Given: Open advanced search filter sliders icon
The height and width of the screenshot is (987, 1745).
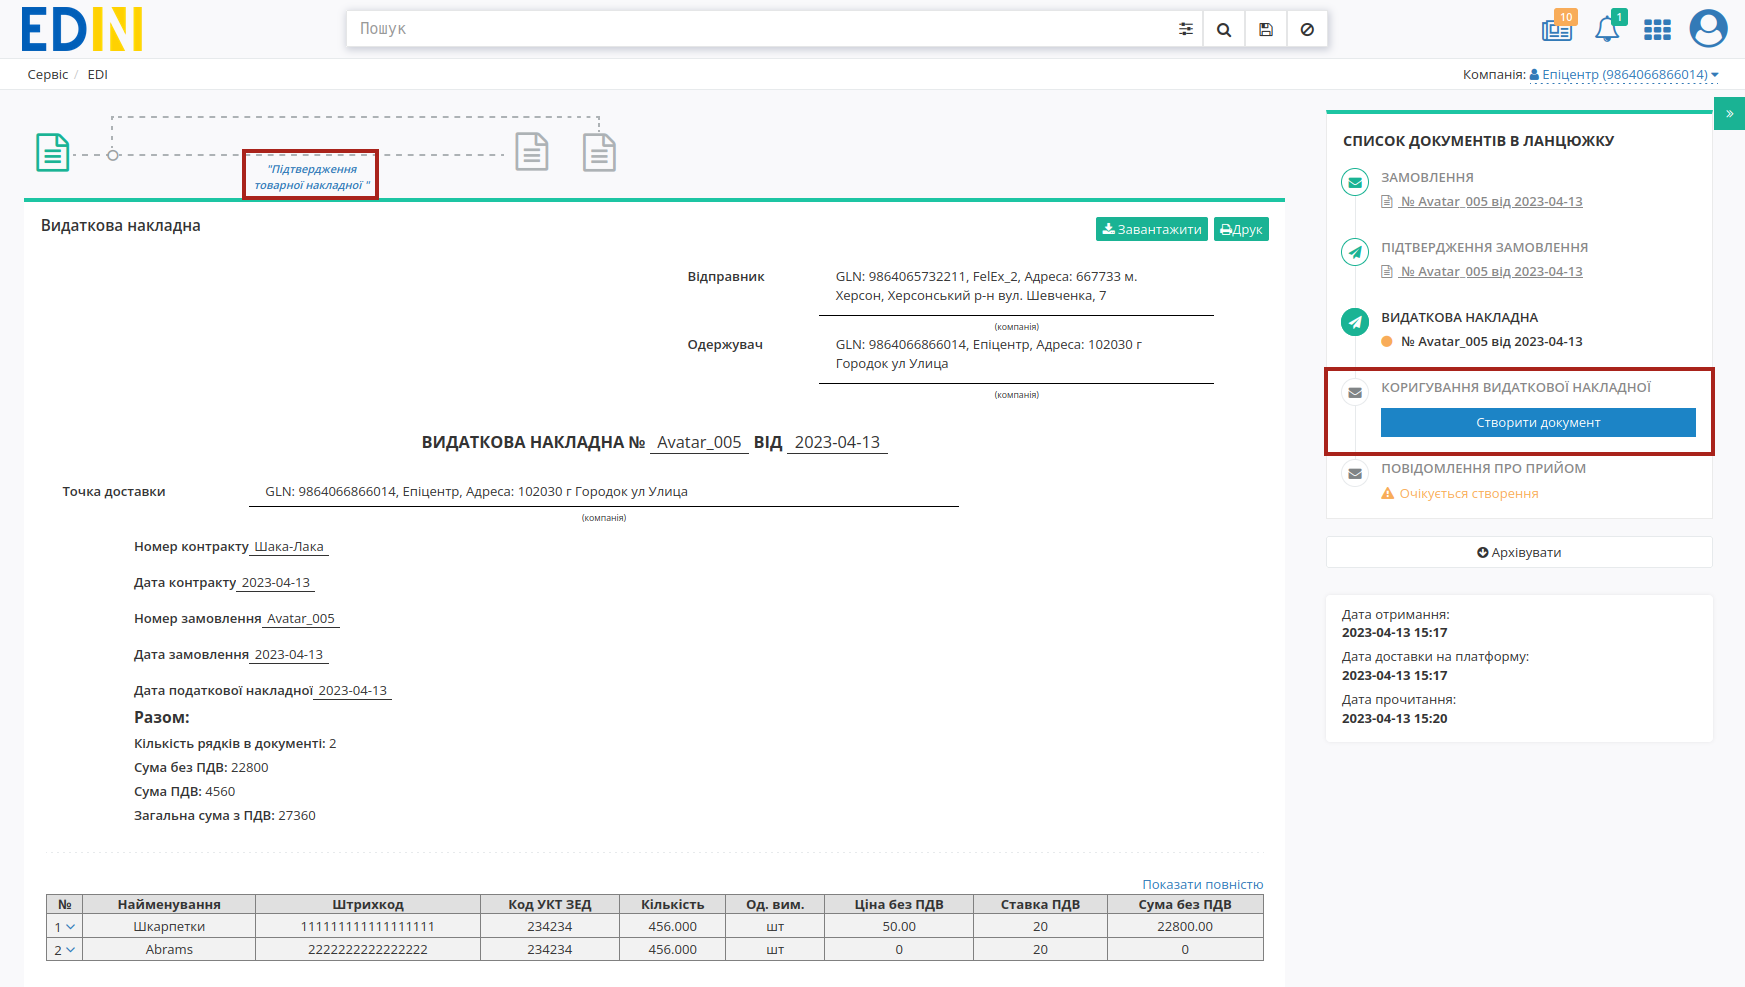Looking at the screenshot, I should [1186, 29].
